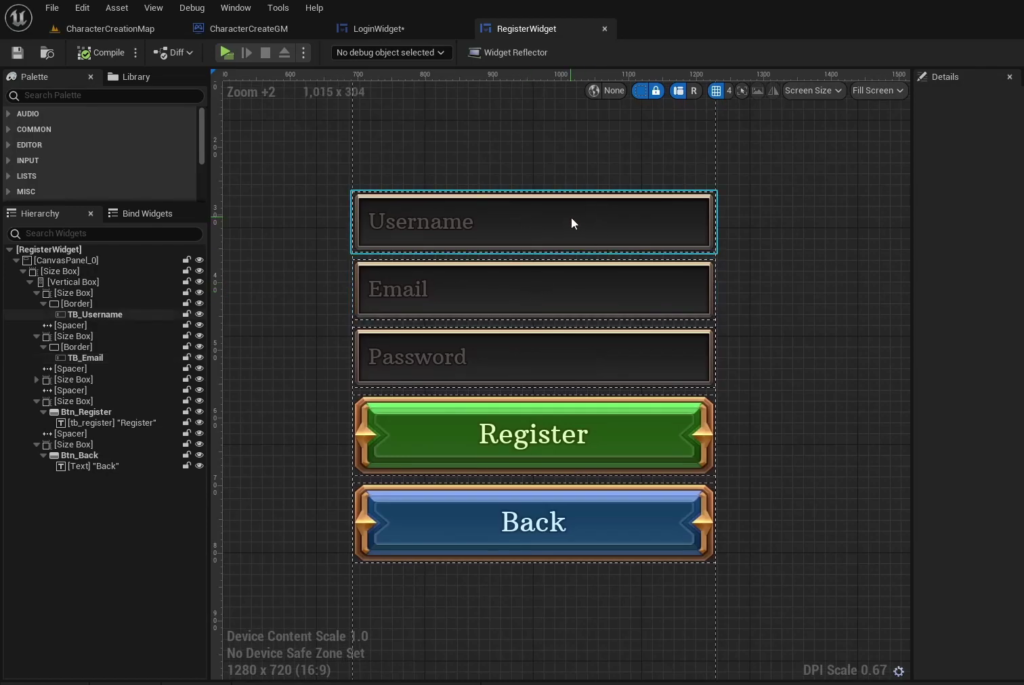Open the Asset menu

pyautogui.click(x=117, y=8)
